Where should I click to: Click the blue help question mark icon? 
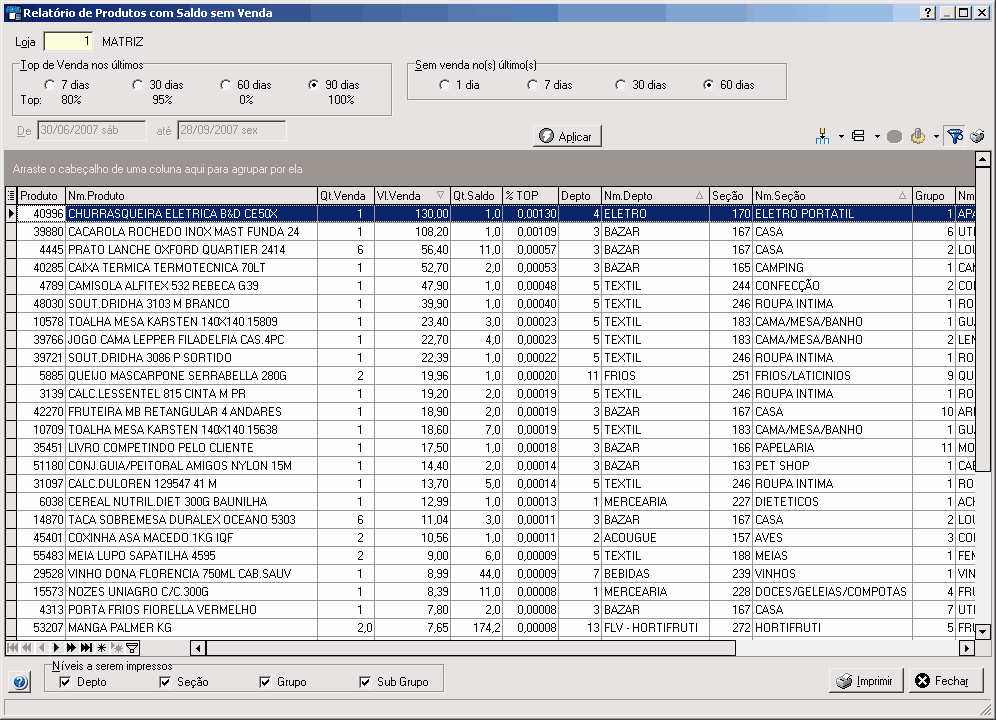(20, 682)
